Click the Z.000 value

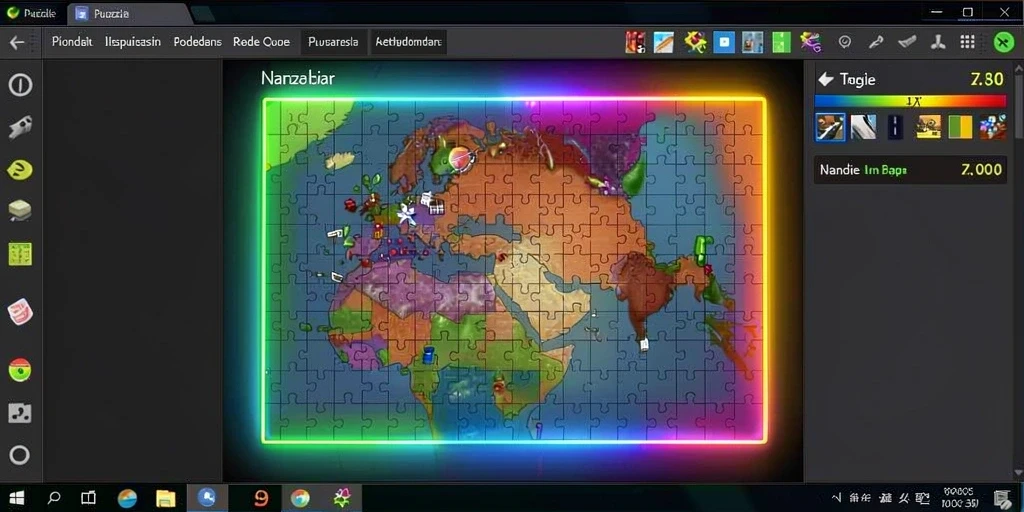(x=981, y=170)
